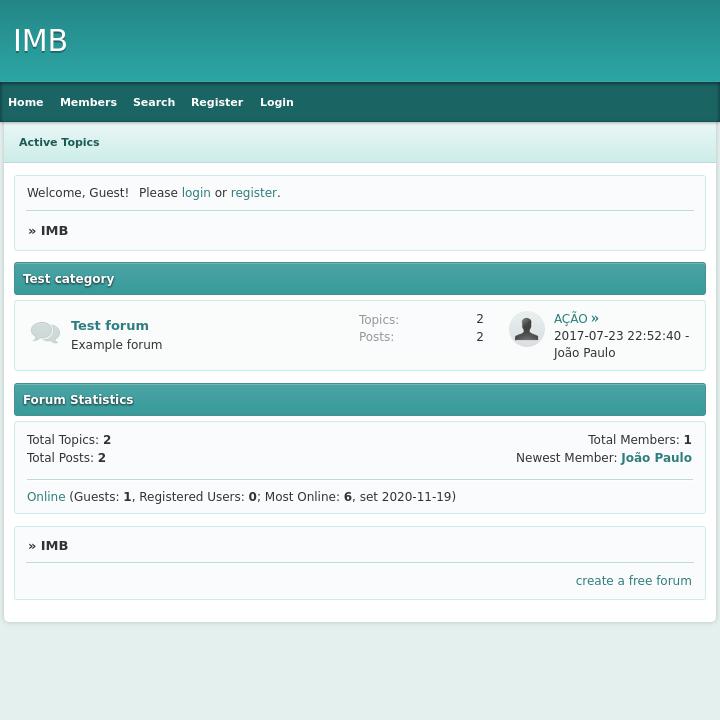720x720 pixels.
Task: Select Login in the top navigation bar
Action: coord(277,102)
